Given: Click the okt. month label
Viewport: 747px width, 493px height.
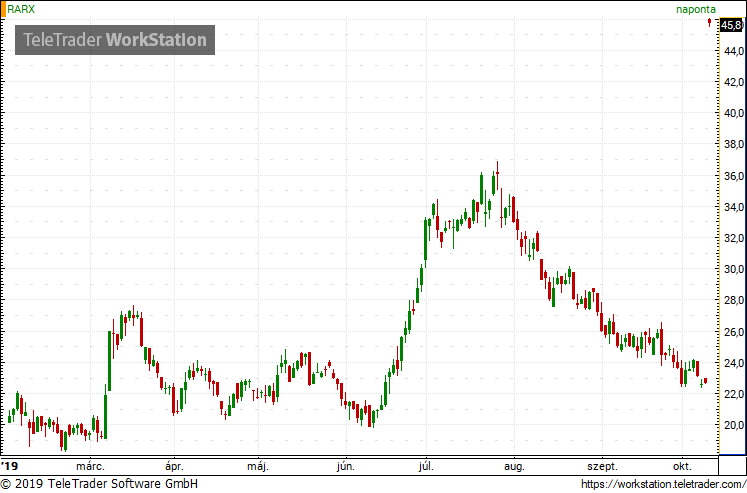Looking at the screenshot, I should tap(682, 466).
